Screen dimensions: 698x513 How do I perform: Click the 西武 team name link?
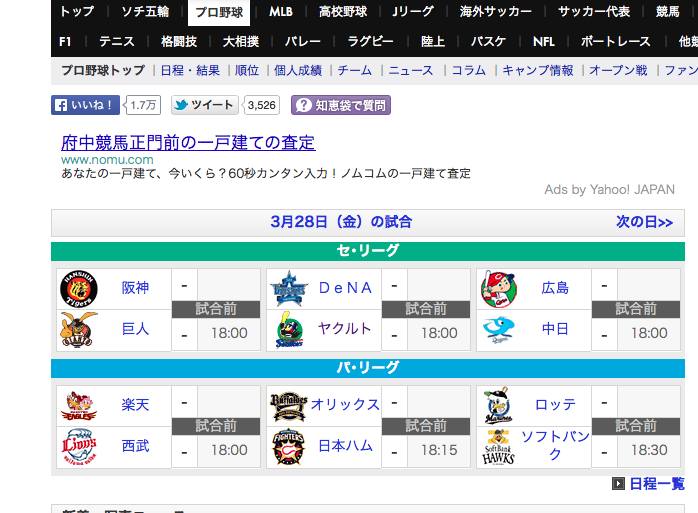tap(135, 446)
